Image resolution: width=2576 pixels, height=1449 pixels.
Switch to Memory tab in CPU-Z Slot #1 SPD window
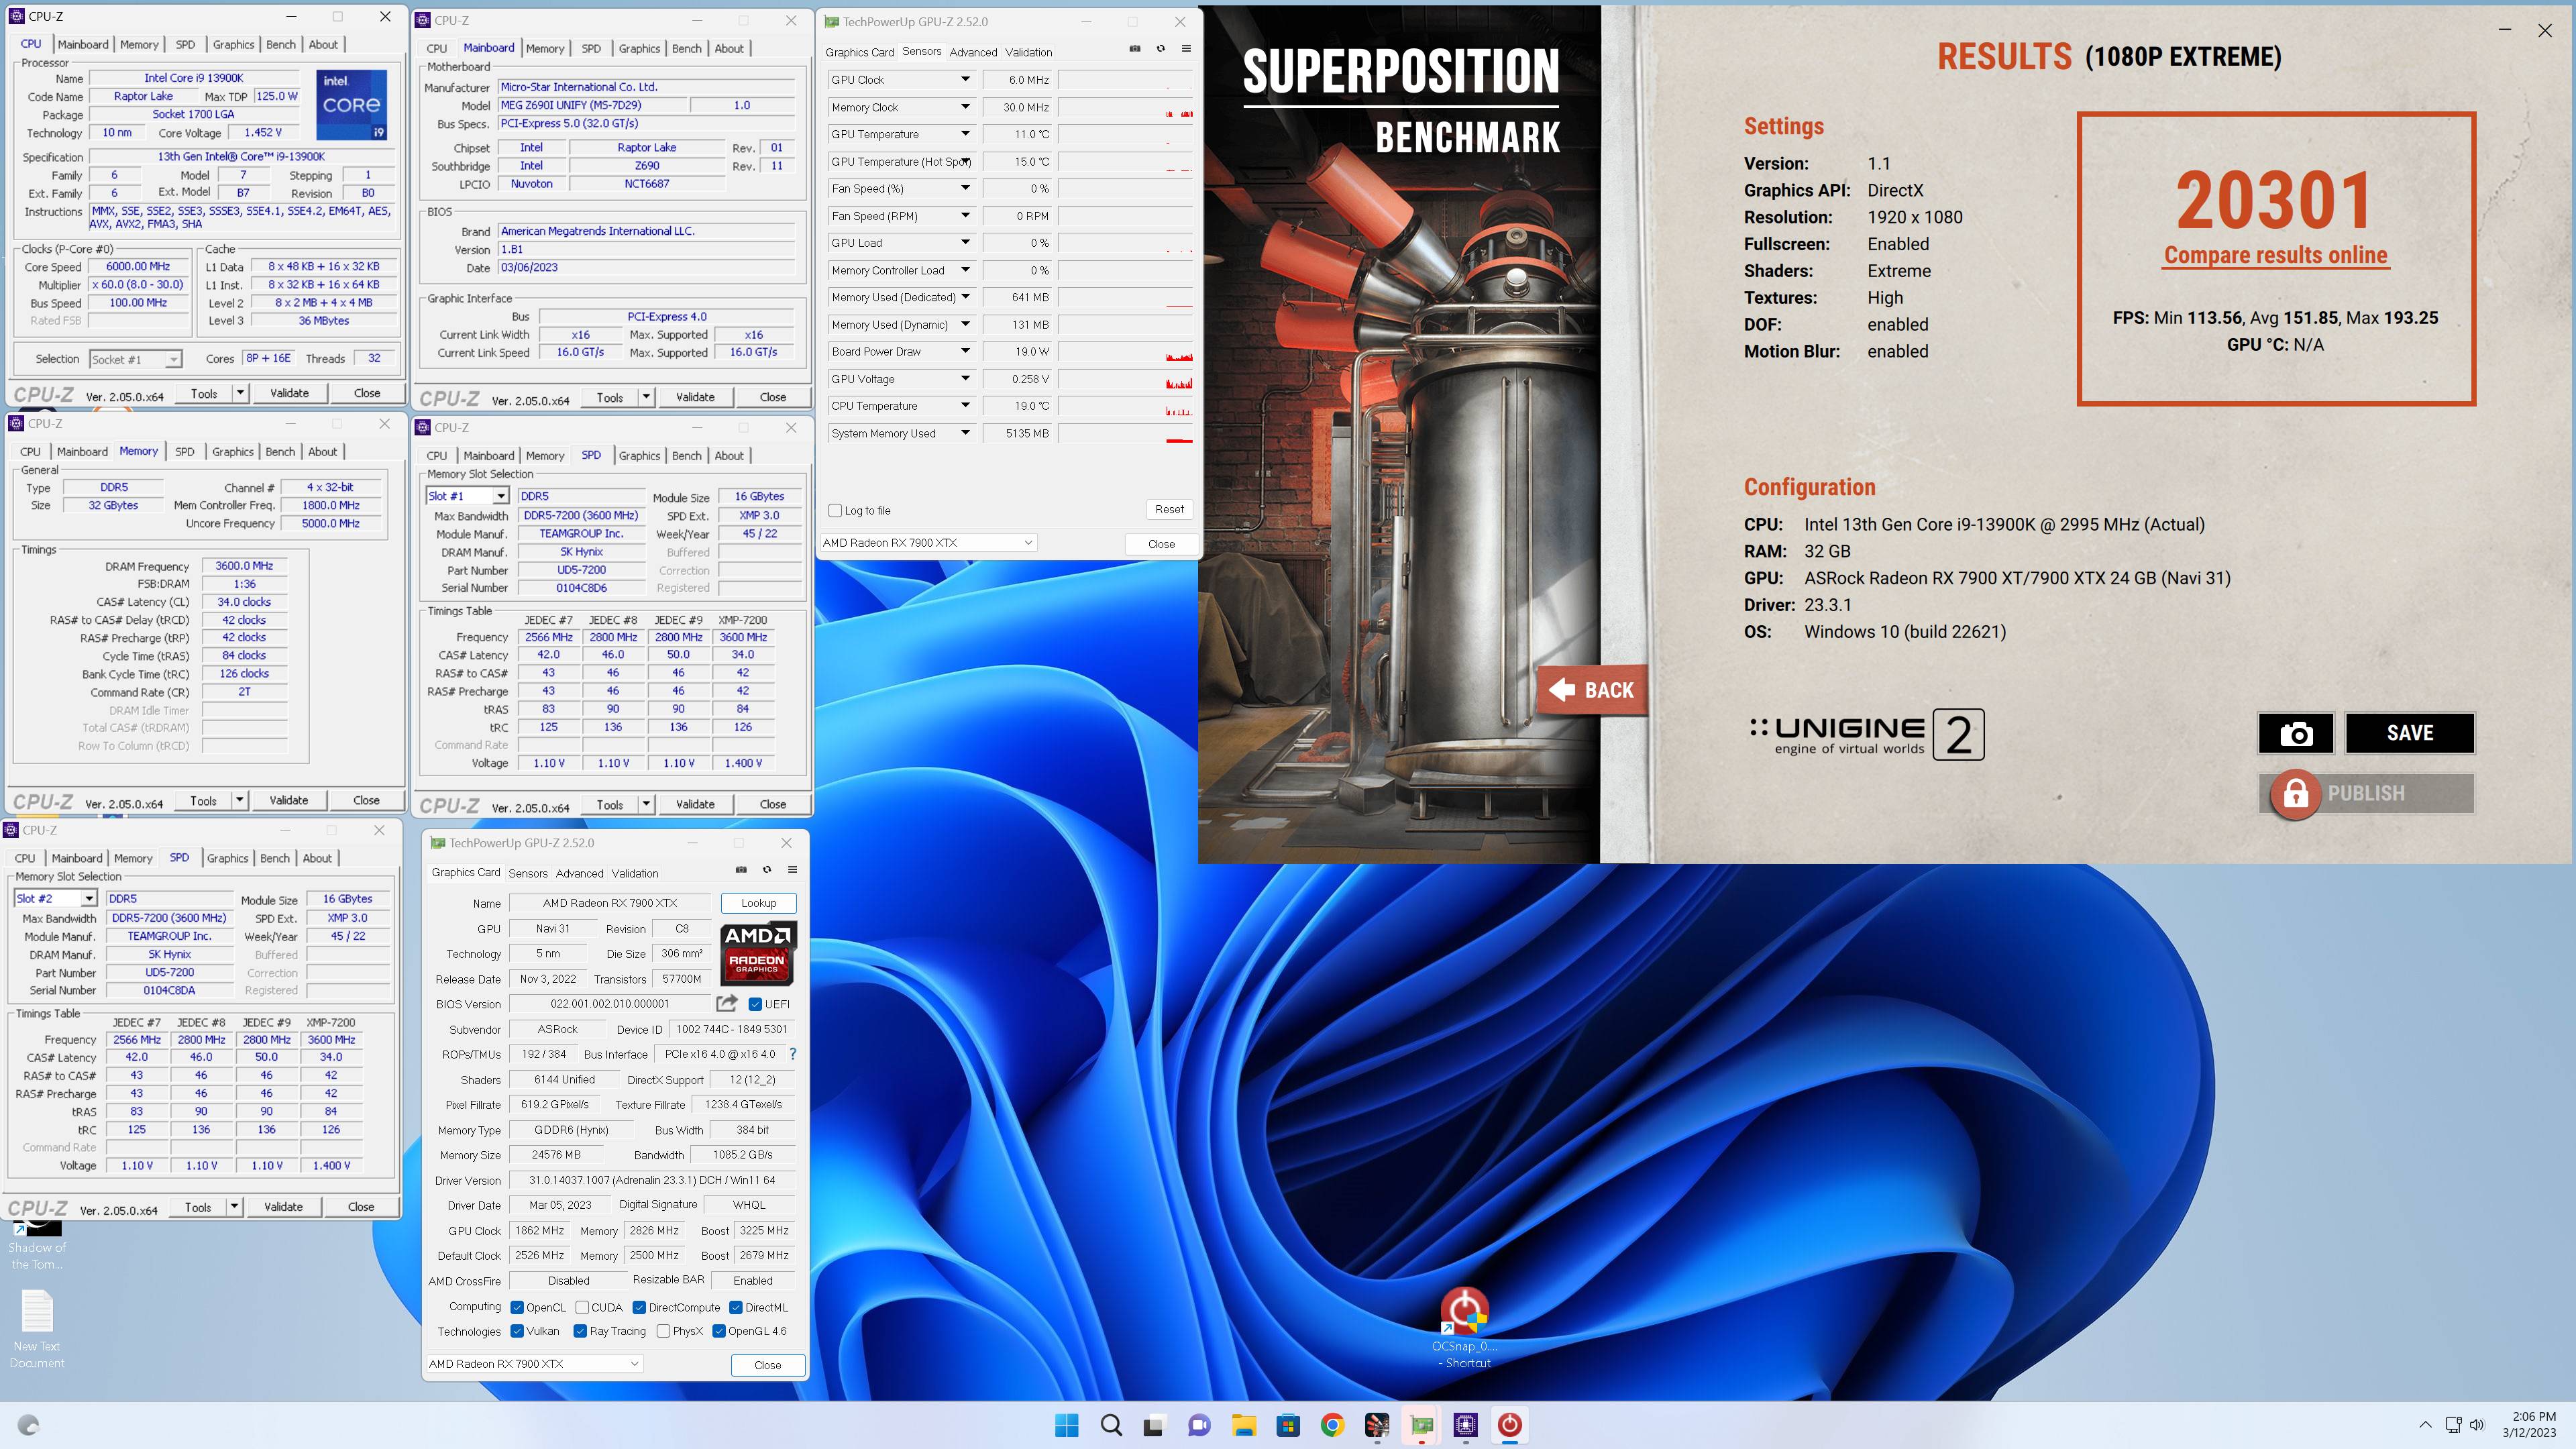(545, 455)
